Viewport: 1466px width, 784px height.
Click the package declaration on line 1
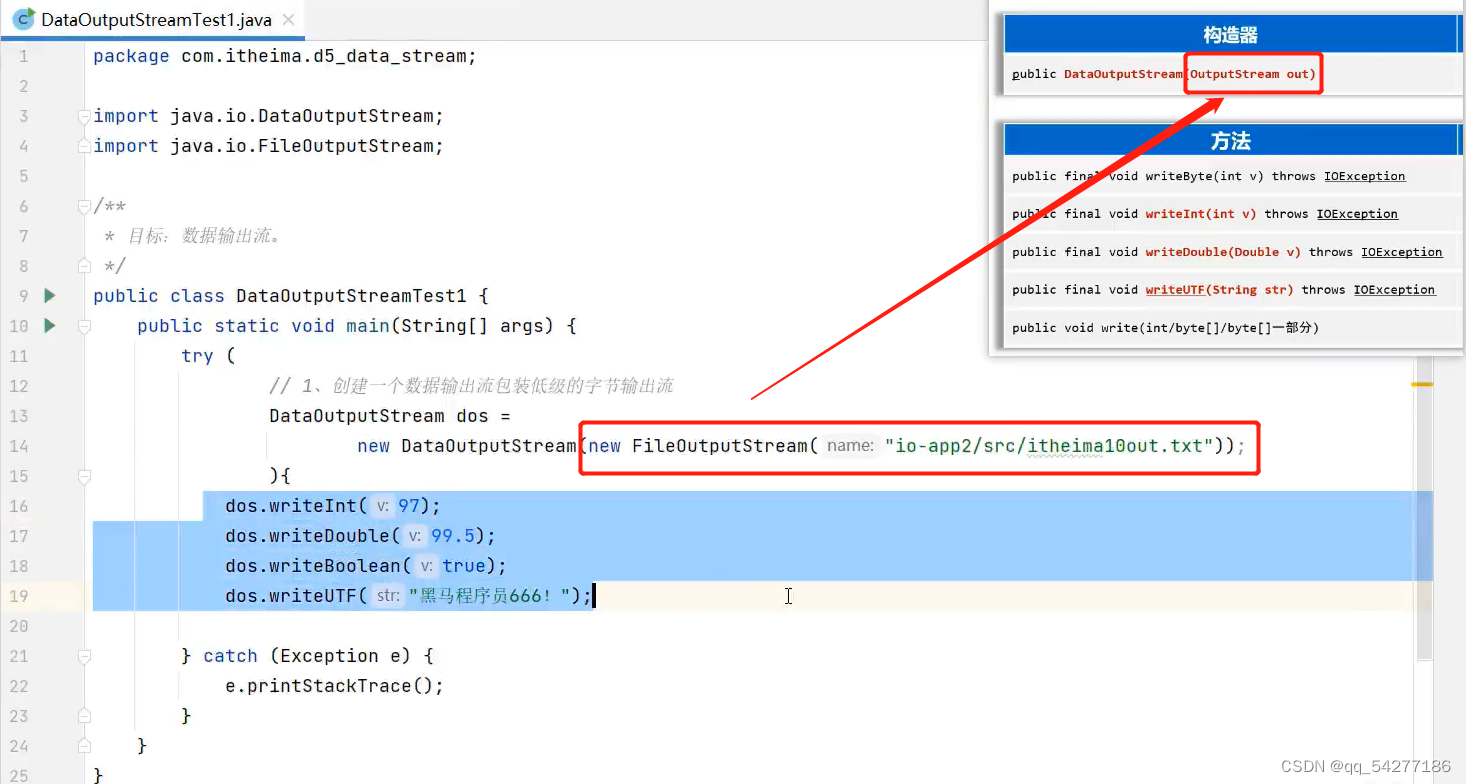285,56
